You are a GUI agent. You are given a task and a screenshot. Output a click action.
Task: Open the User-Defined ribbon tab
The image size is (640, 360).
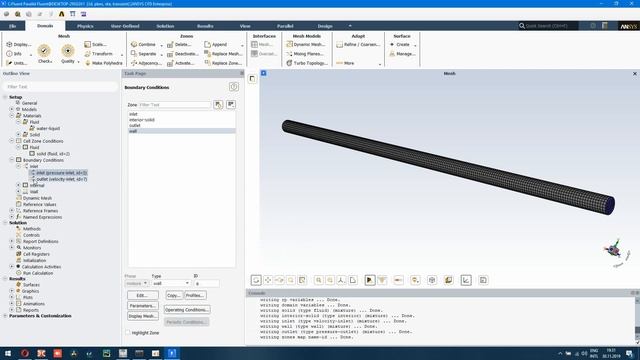125,26
